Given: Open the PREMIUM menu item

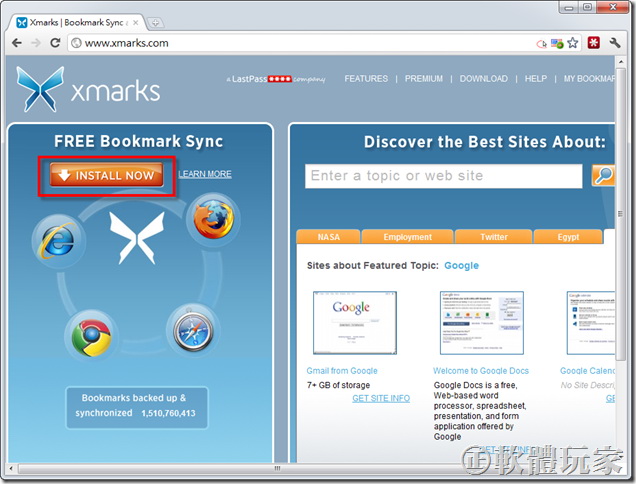Looking at the screenshot, I should [x=423, y=79].
